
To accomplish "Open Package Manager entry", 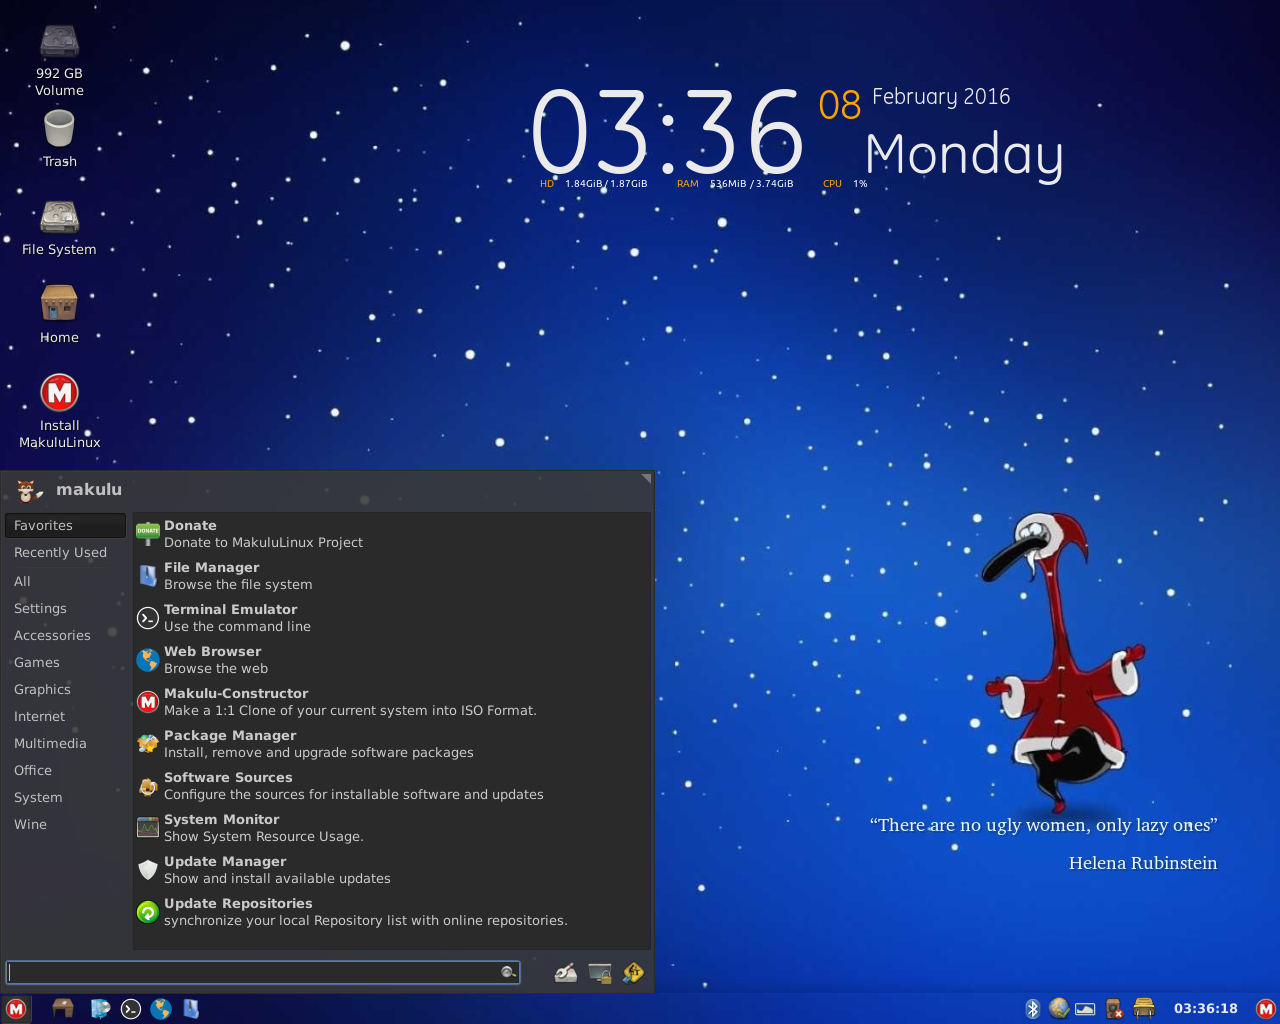I will (x=392, y=744).
